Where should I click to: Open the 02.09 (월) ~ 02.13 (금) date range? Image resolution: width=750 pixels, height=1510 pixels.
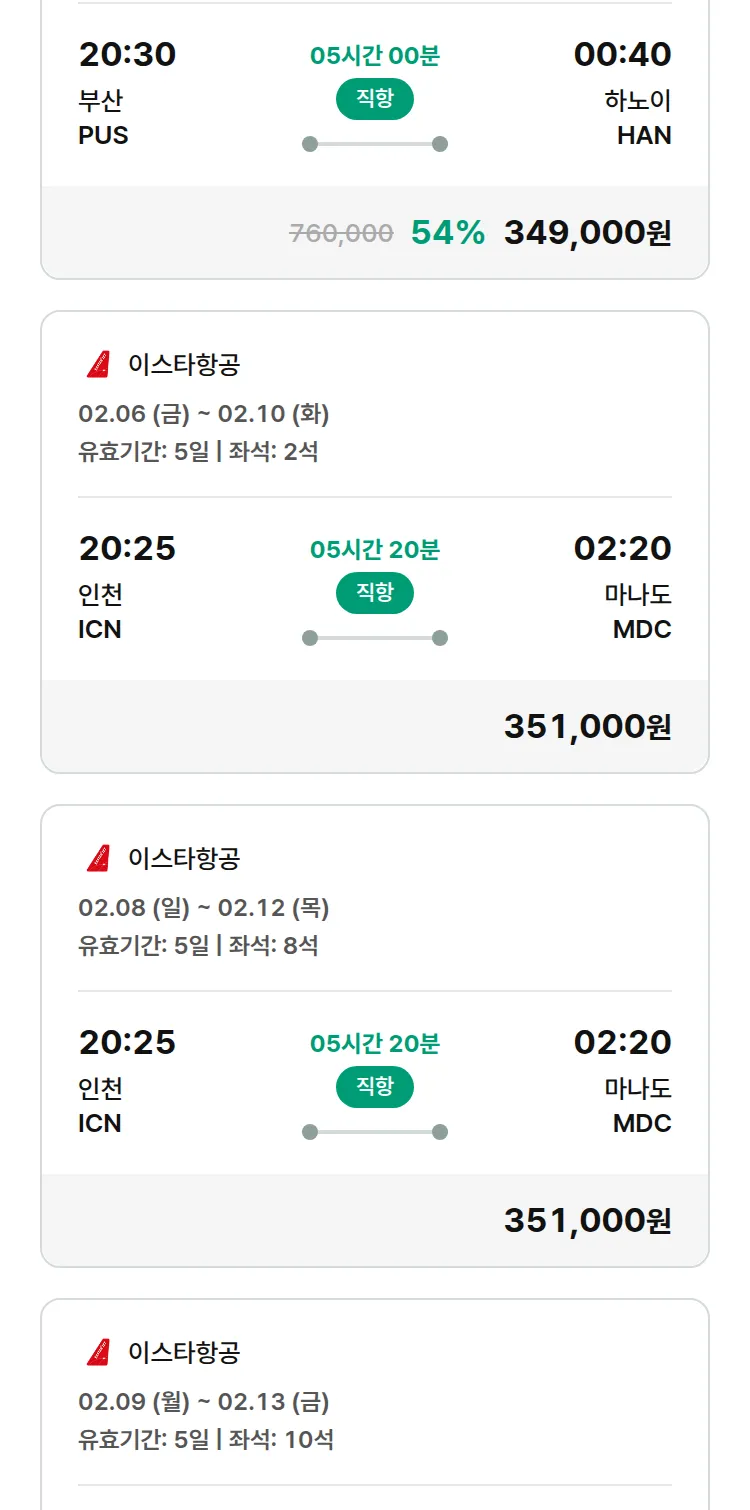204,1402
